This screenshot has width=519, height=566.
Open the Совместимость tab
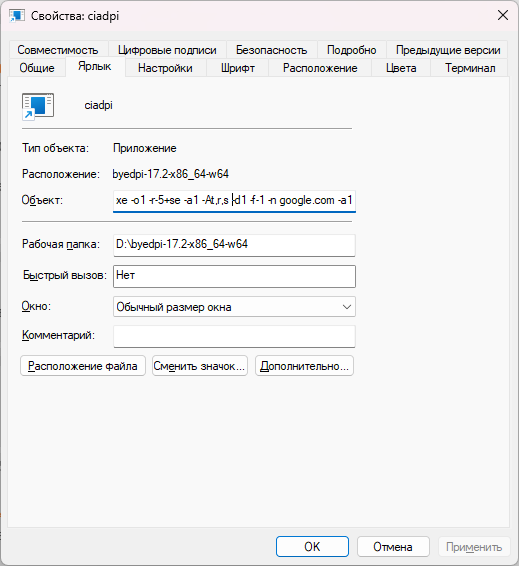click(58, 50)
